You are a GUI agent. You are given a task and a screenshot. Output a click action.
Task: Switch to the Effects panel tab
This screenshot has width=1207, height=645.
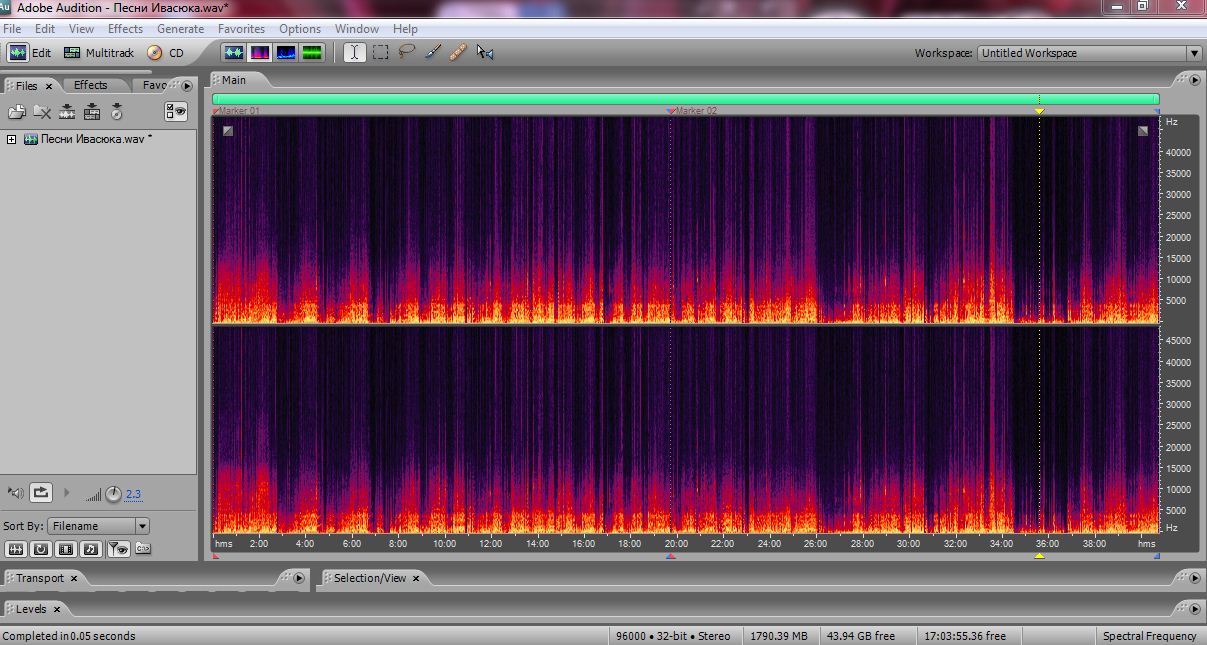(x=90, y=85)
